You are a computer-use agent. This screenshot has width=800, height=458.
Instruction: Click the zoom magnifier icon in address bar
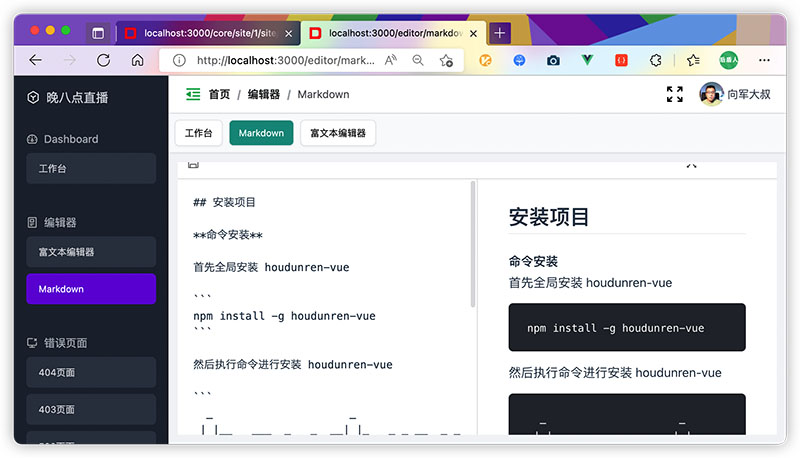418,60
